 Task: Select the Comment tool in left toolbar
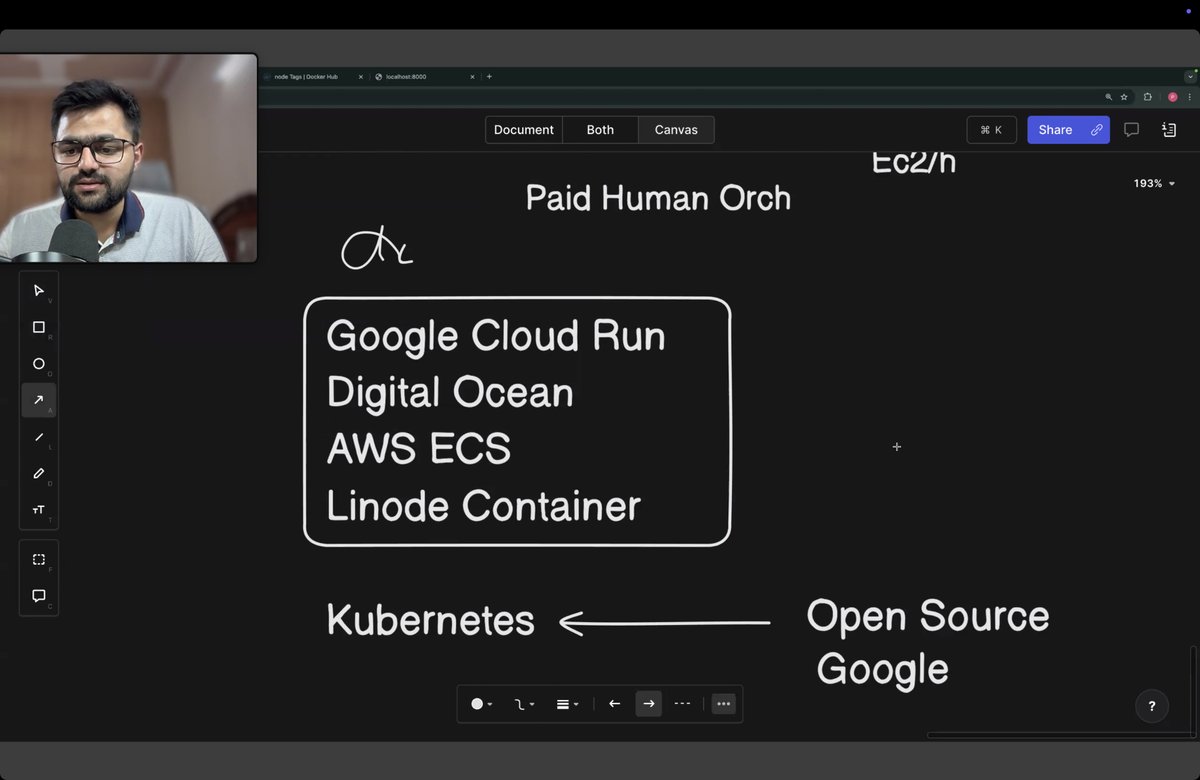click(39, 596)
